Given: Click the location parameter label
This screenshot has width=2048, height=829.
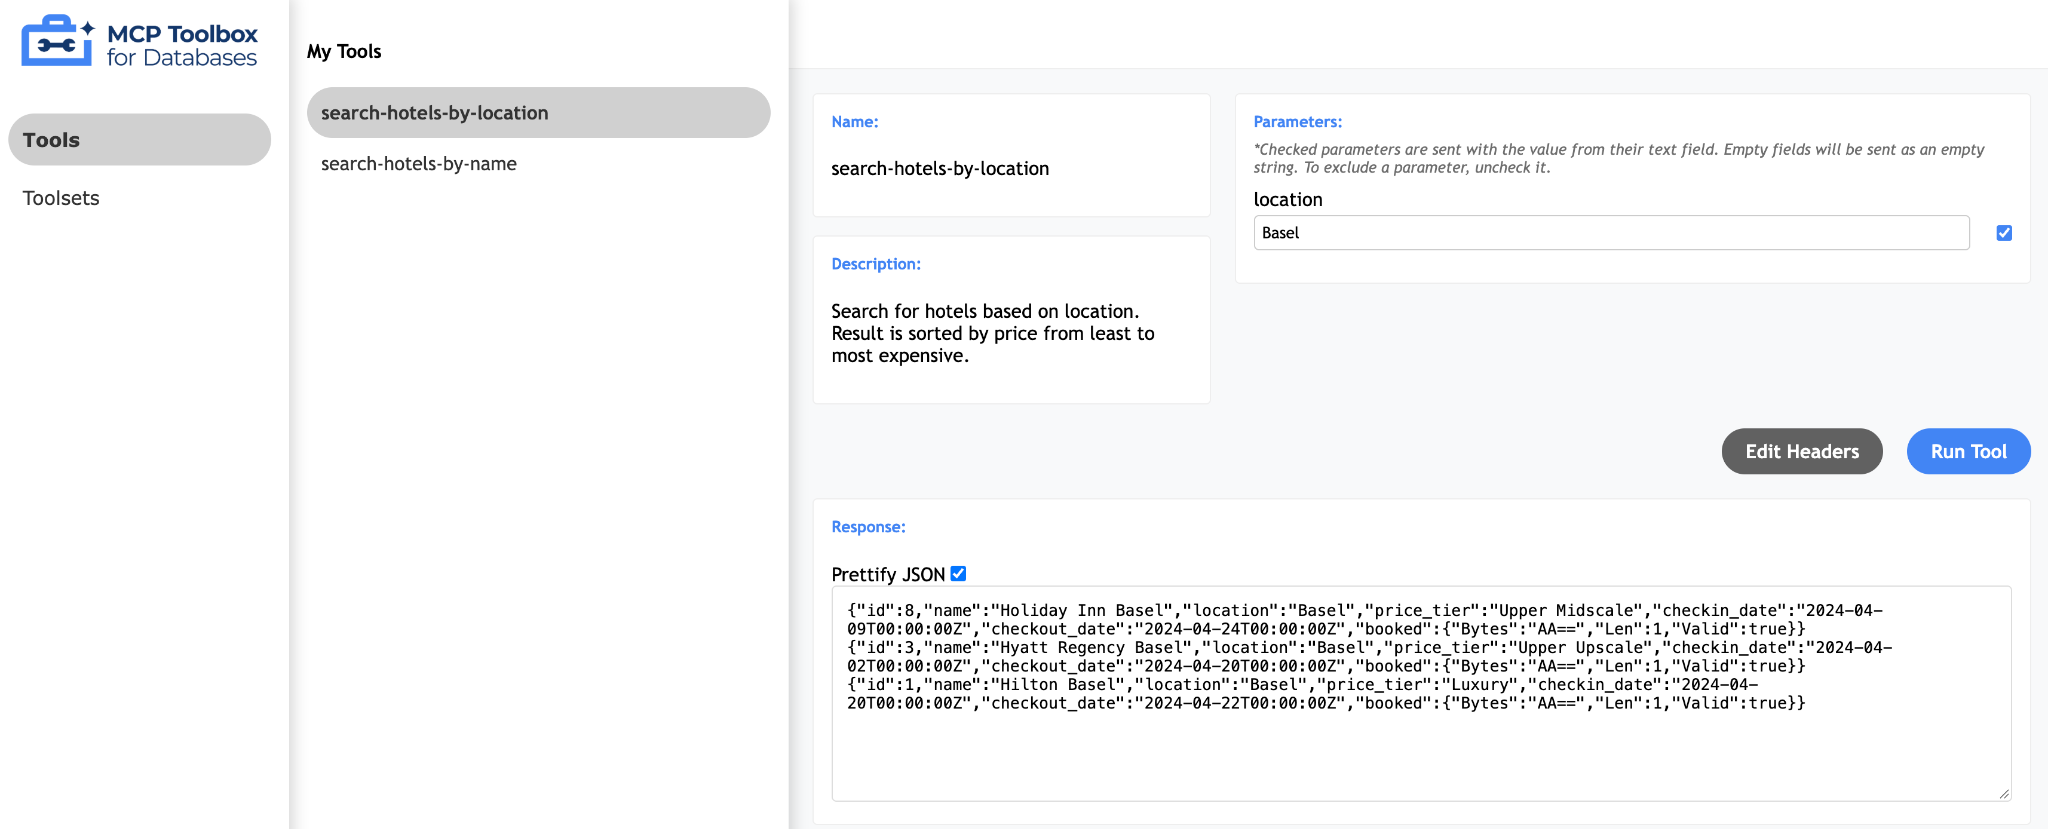Looking at the screenshot, I should click(x=1288, y=200).
